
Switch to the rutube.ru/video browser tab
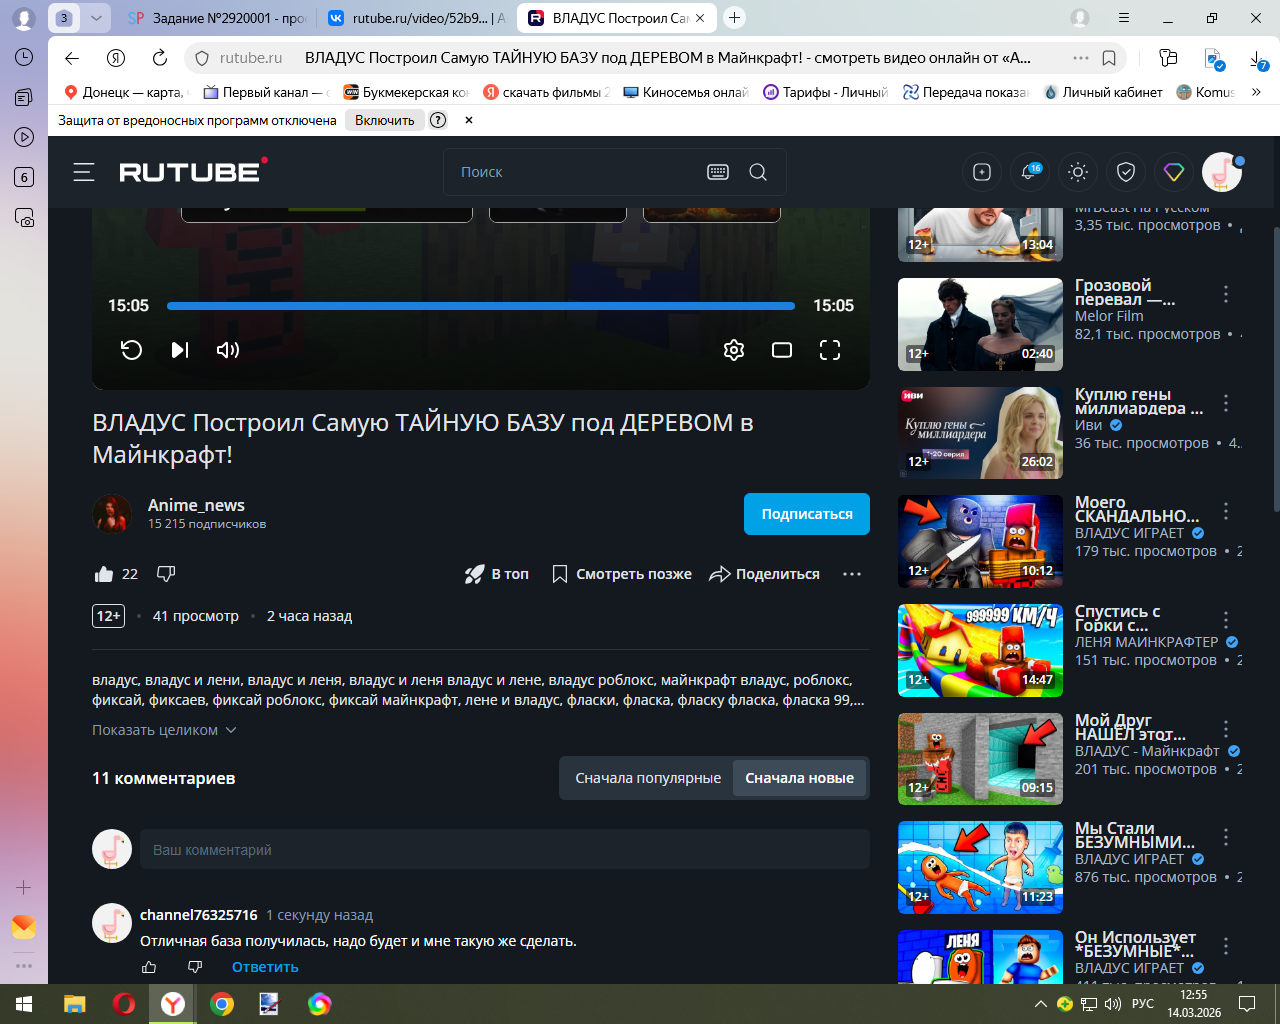point(418,18)
